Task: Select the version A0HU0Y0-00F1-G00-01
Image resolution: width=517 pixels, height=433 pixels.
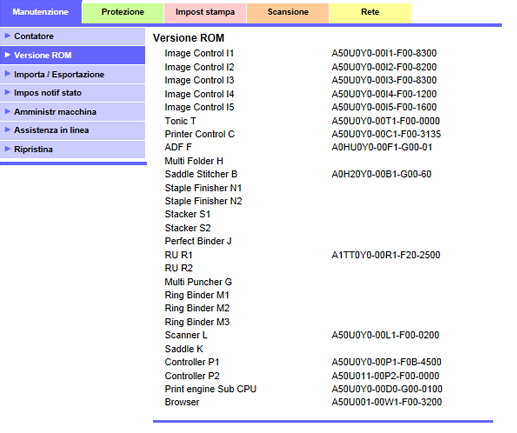Action: click(x=382, y=147)
